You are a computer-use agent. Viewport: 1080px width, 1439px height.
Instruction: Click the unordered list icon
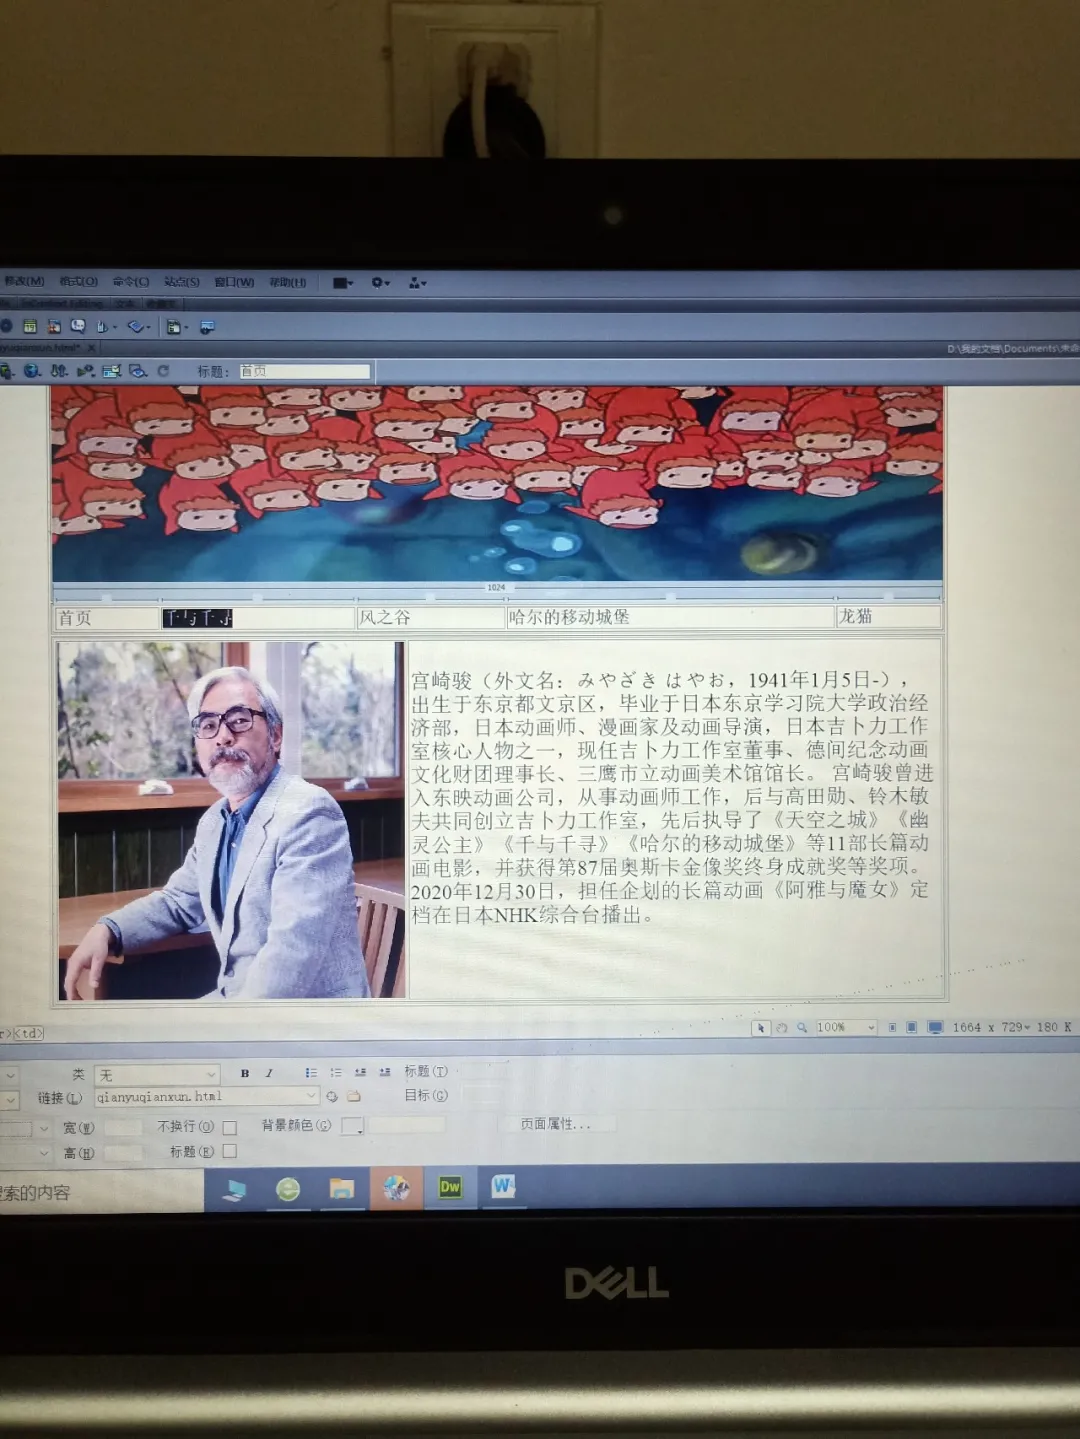point(311,1073)
